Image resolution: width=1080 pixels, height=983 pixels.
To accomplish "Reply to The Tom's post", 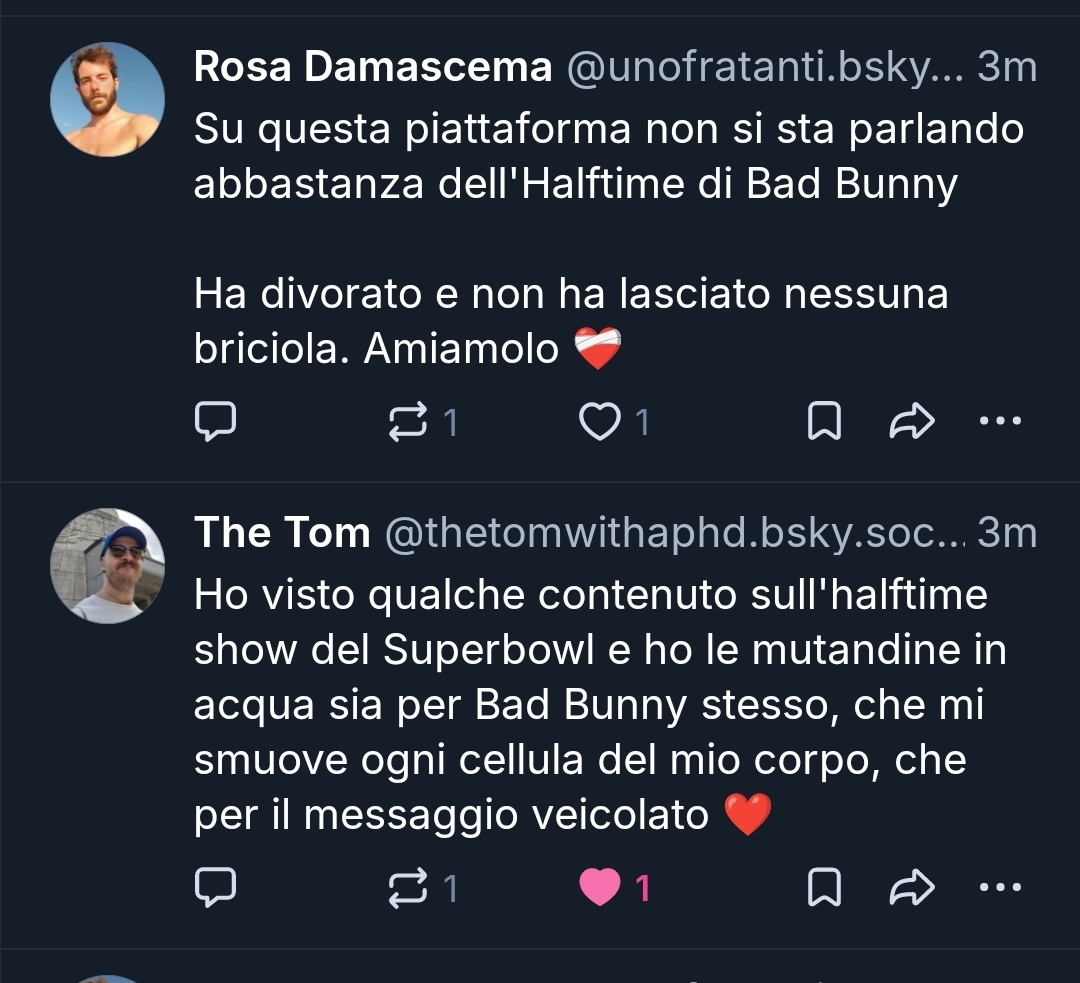I will (x=214, y=887).
